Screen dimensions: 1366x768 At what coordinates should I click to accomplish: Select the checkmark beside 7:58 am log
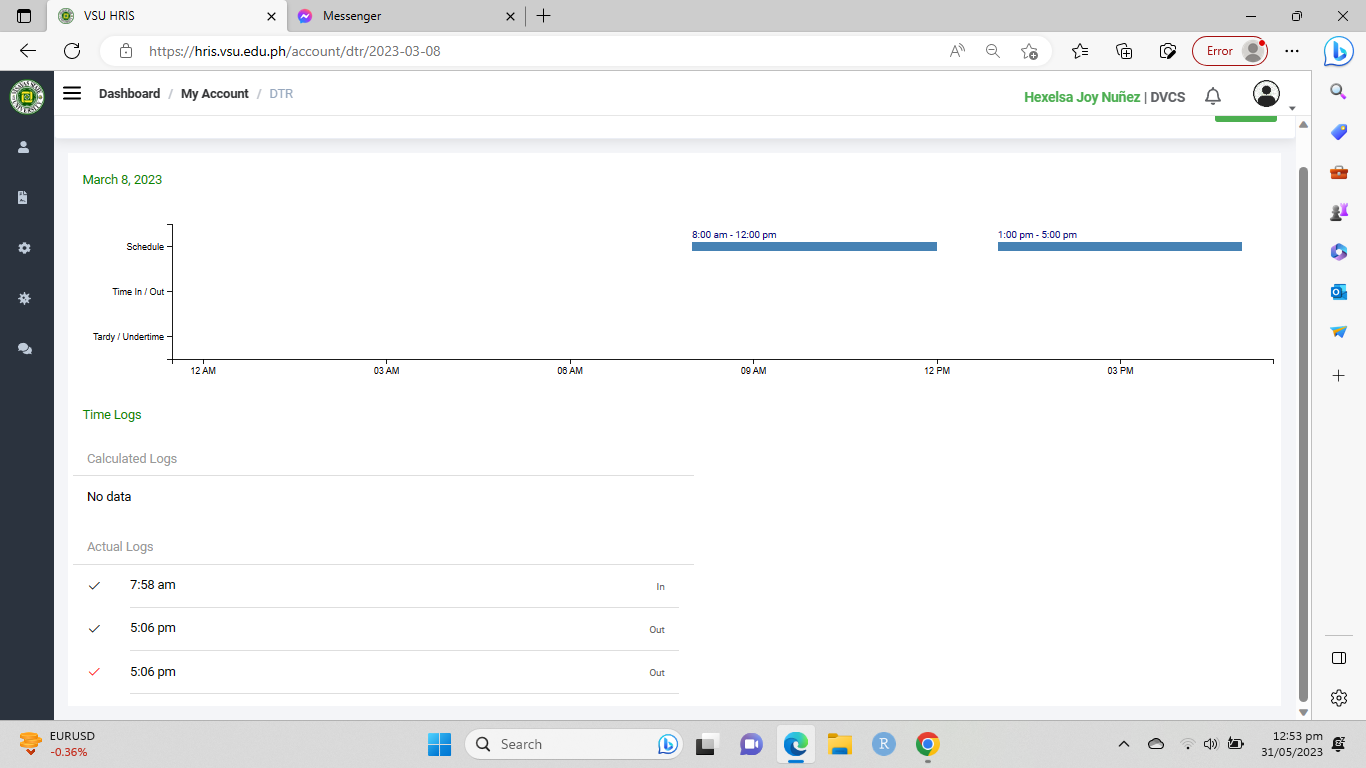point(95,586)
